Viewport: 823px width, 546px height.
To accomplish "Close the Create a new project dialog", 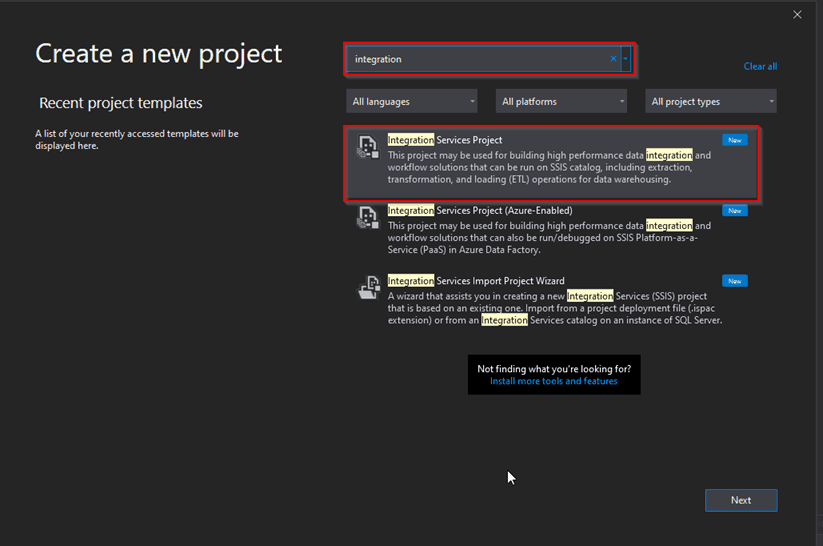I will tap(797, 15).
